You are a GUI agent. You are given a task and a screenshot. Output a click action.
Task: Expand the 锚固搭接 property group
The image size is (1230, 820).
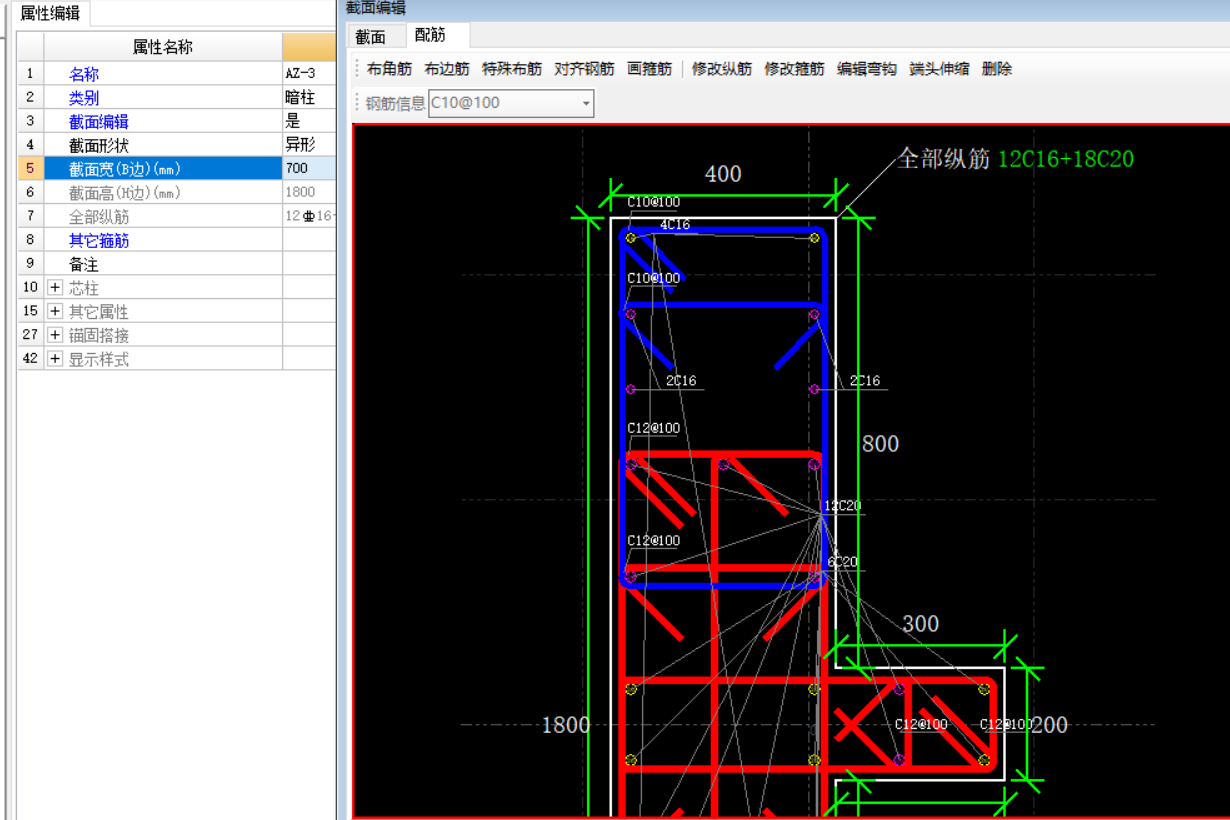(55, 335)
